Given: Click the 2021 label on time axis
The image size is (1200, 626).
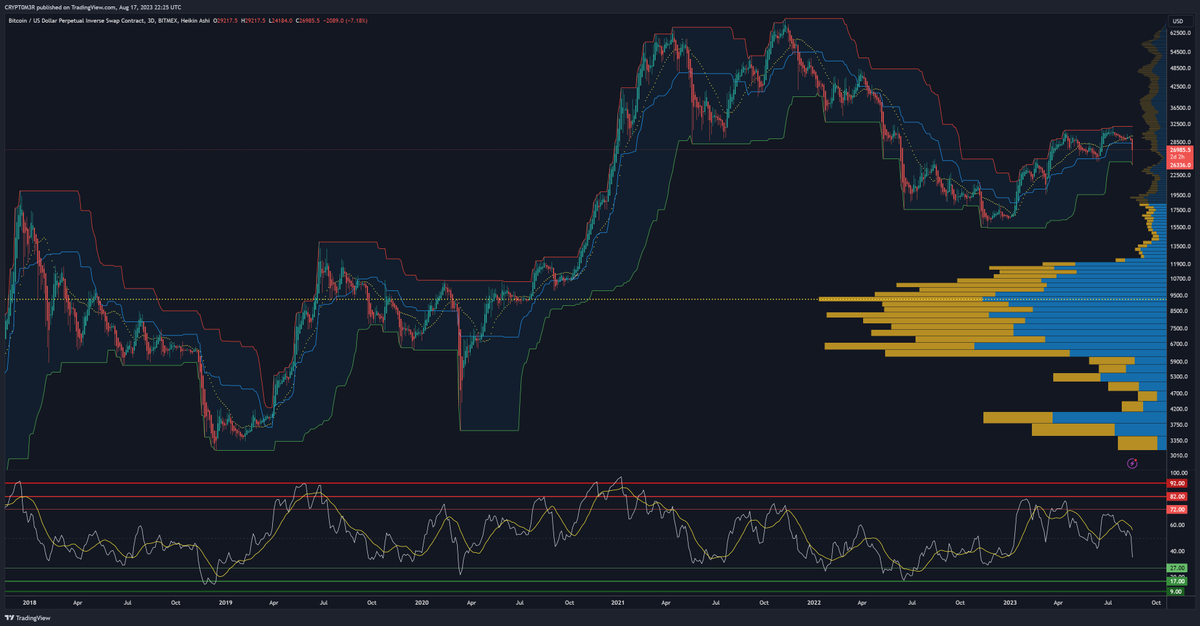Looking at the screenshot, I should tap(618, 603).
